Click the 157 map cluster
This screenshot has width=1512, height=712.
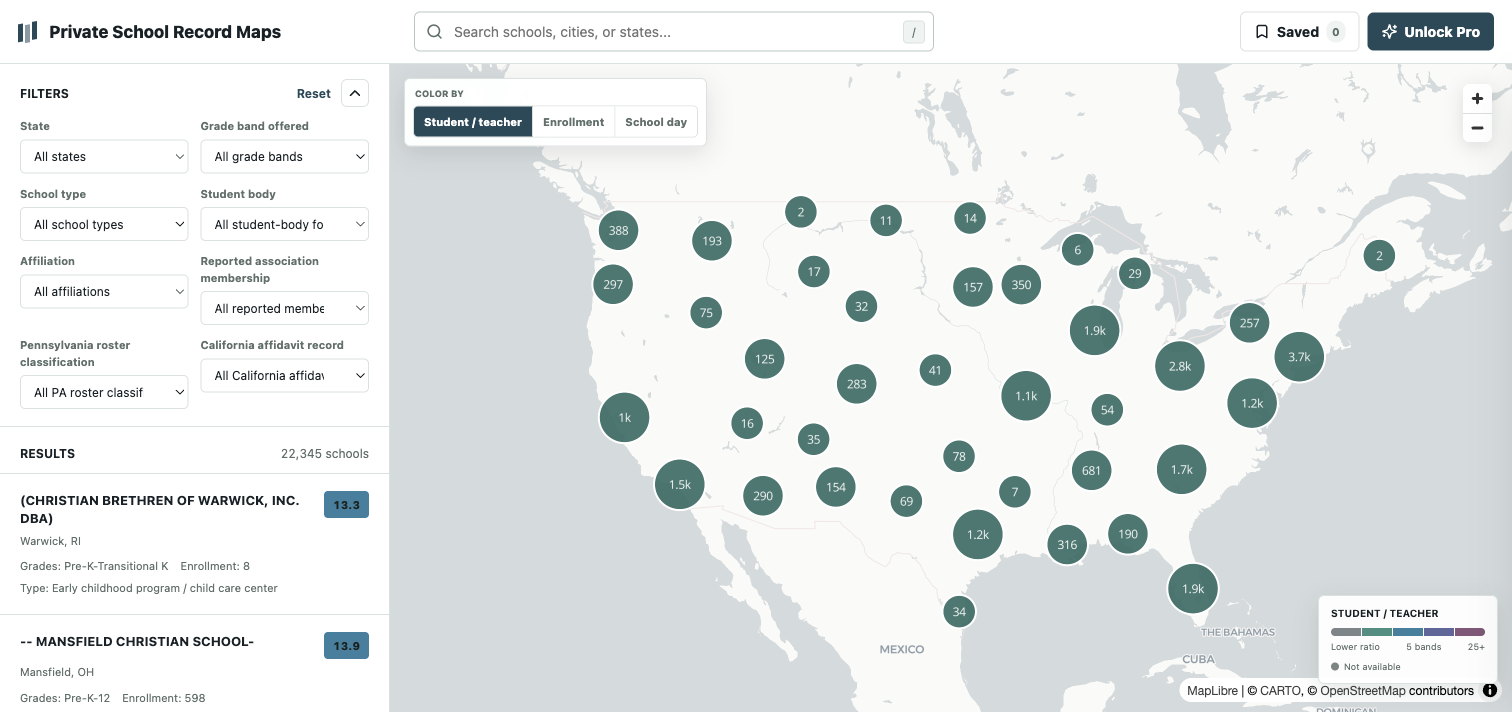973,287
